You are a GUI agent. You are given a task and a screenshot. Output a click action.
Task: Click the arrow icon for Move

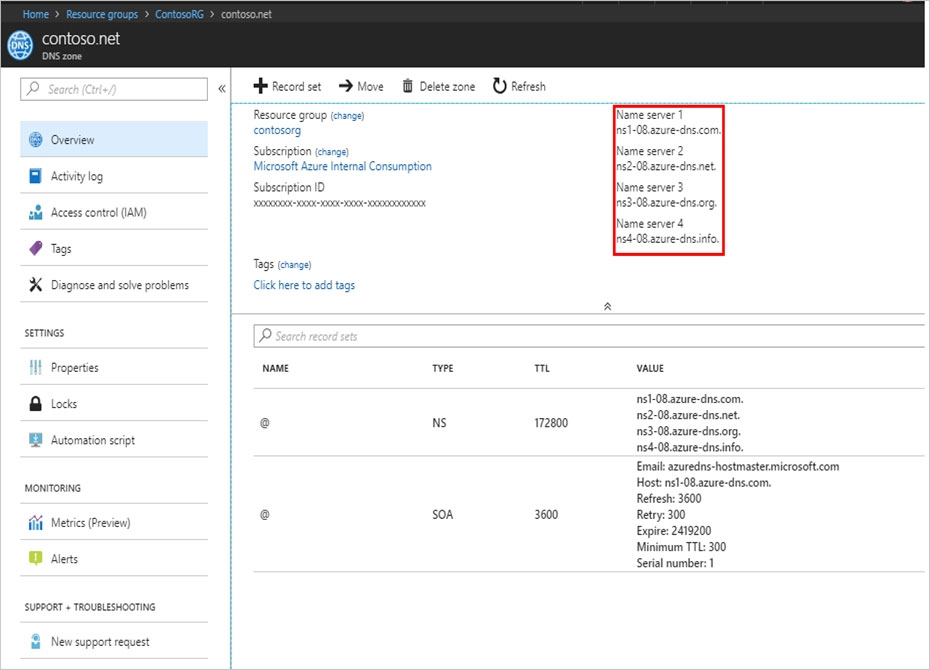pos(346,86)
